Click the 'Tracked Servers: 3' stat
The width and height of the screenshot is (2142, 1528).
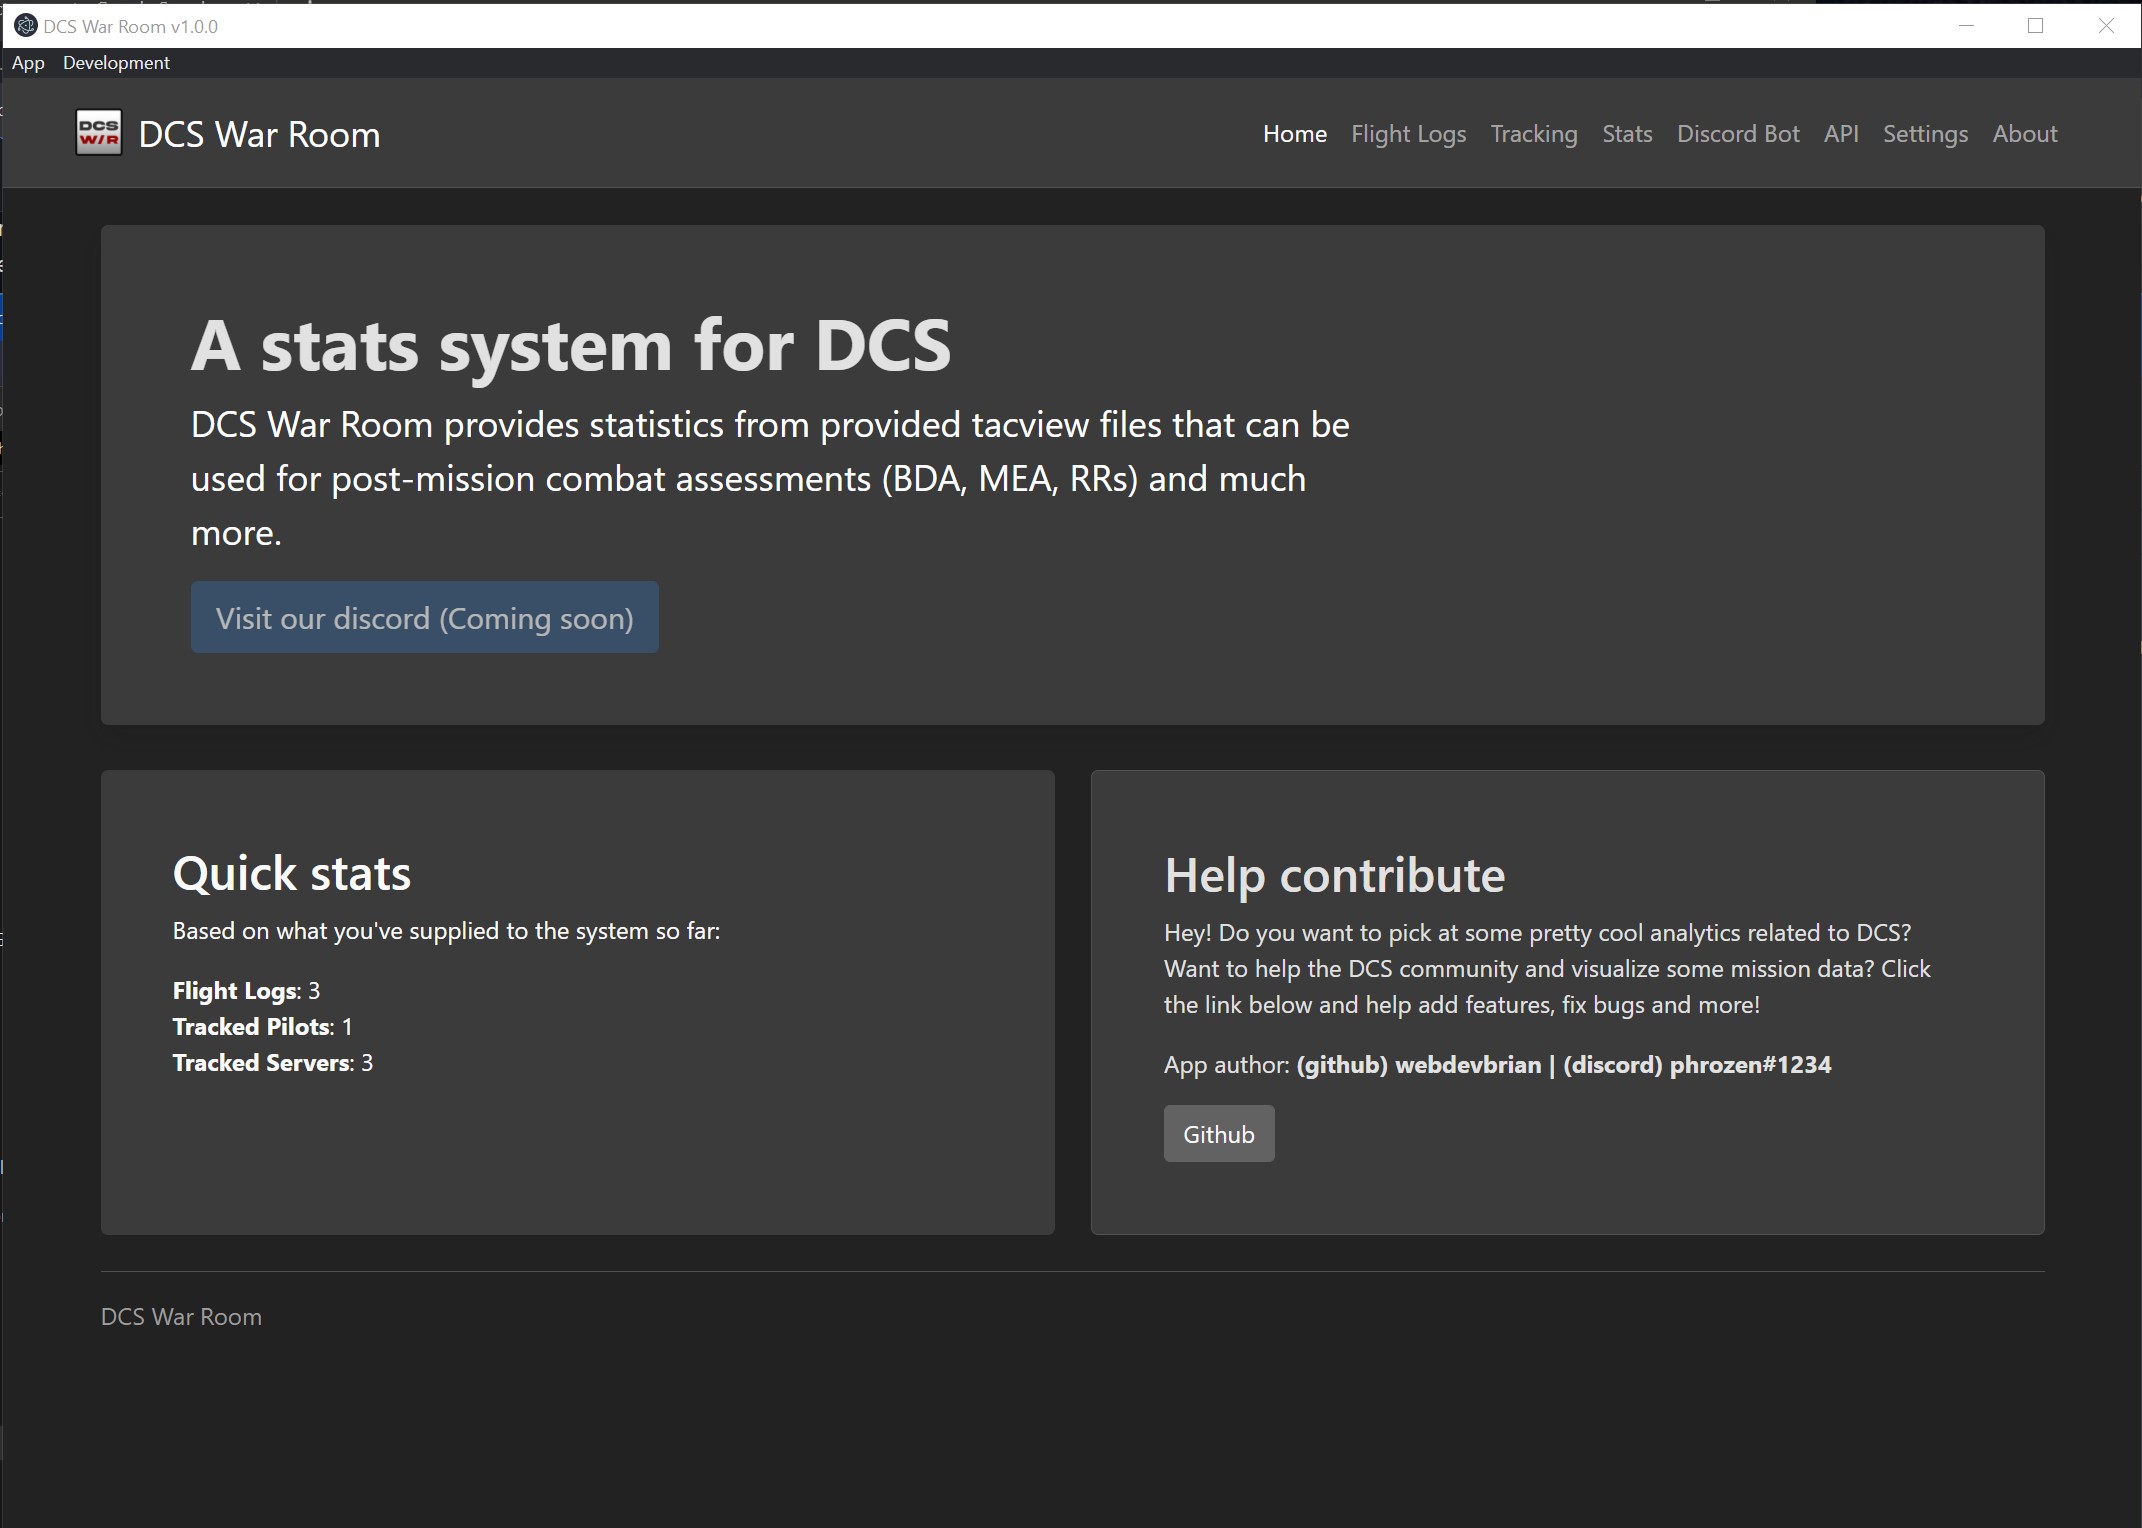pos(273,1062)
